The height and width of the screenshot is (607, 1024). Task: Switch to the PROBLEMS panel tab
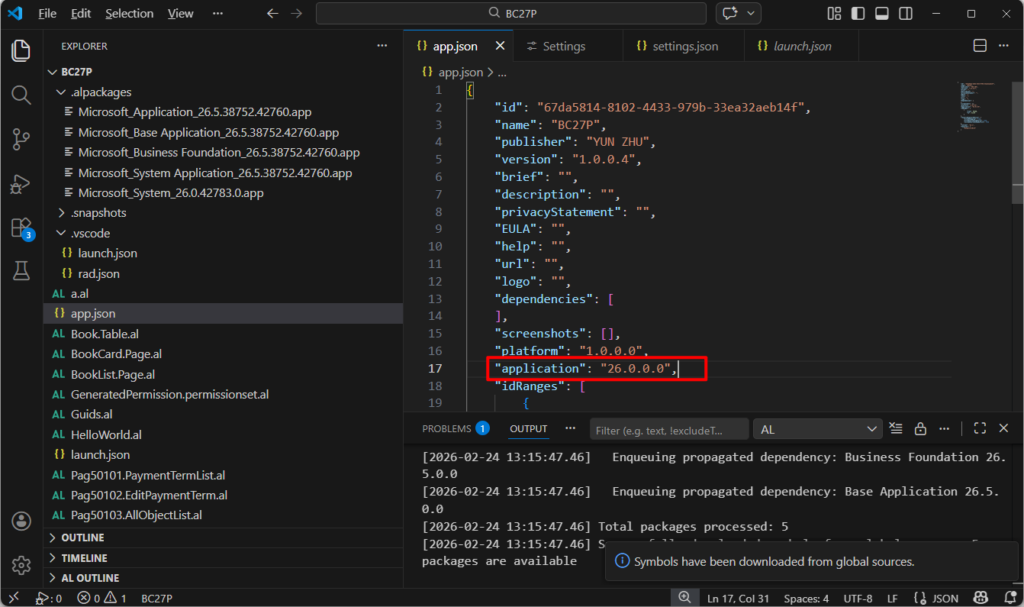click(x=446, y=429)
